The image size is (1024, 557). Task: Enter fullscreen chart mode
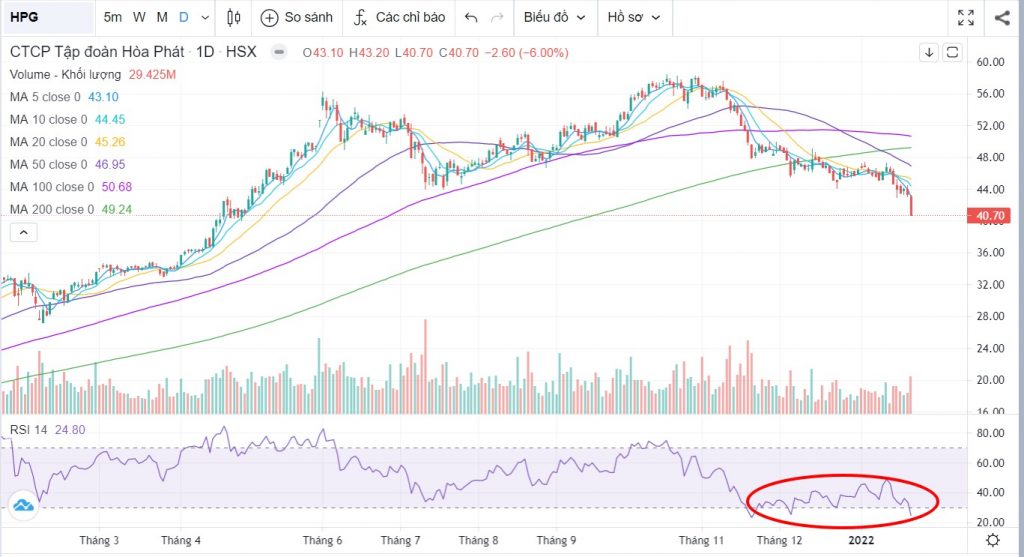(965, 17)
